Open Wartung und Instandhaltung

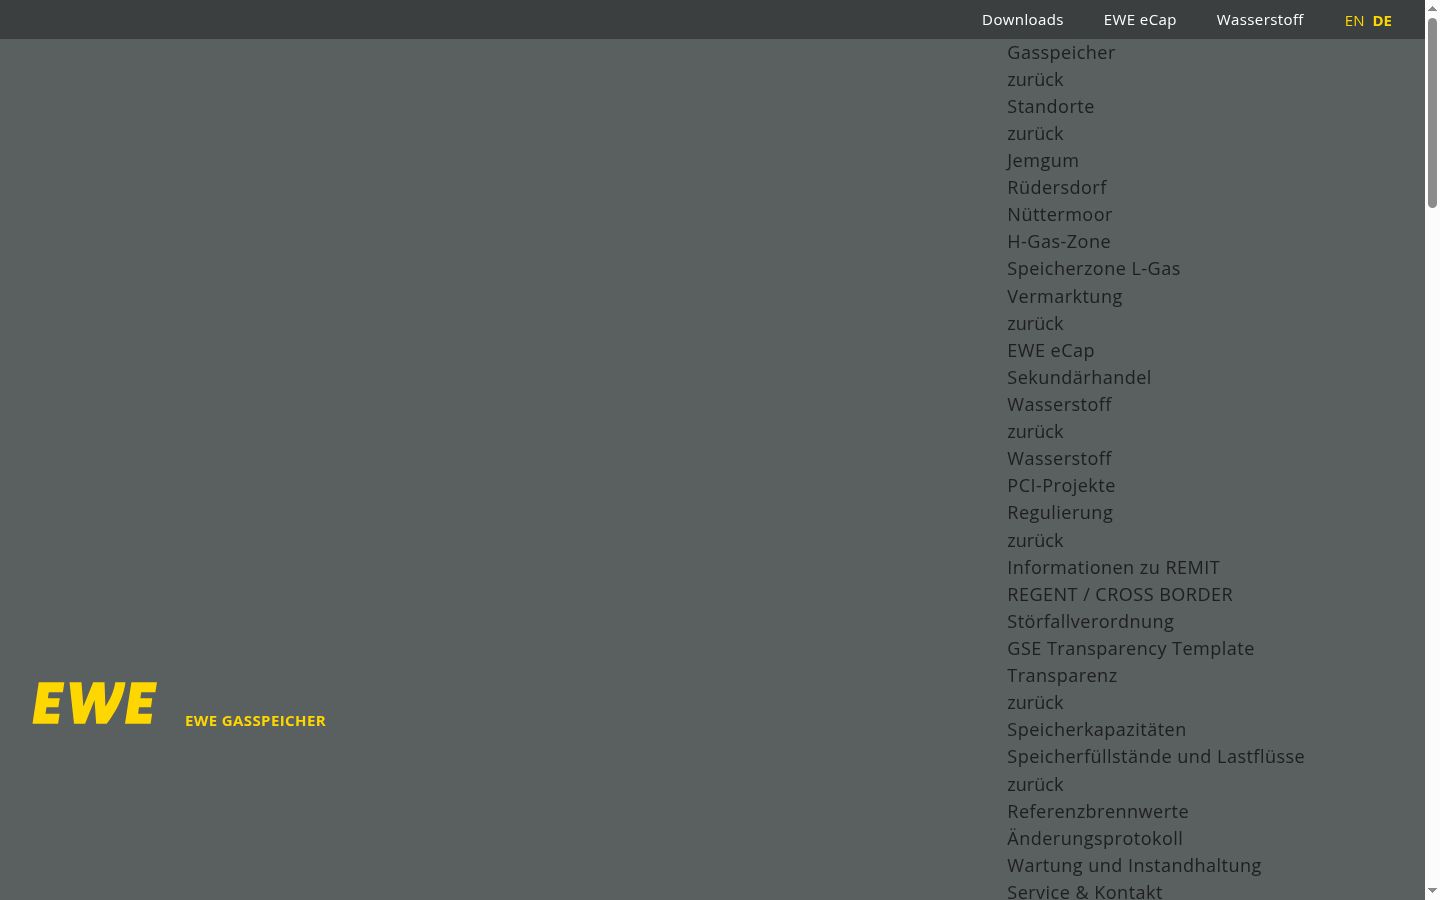click(1134, 866)
